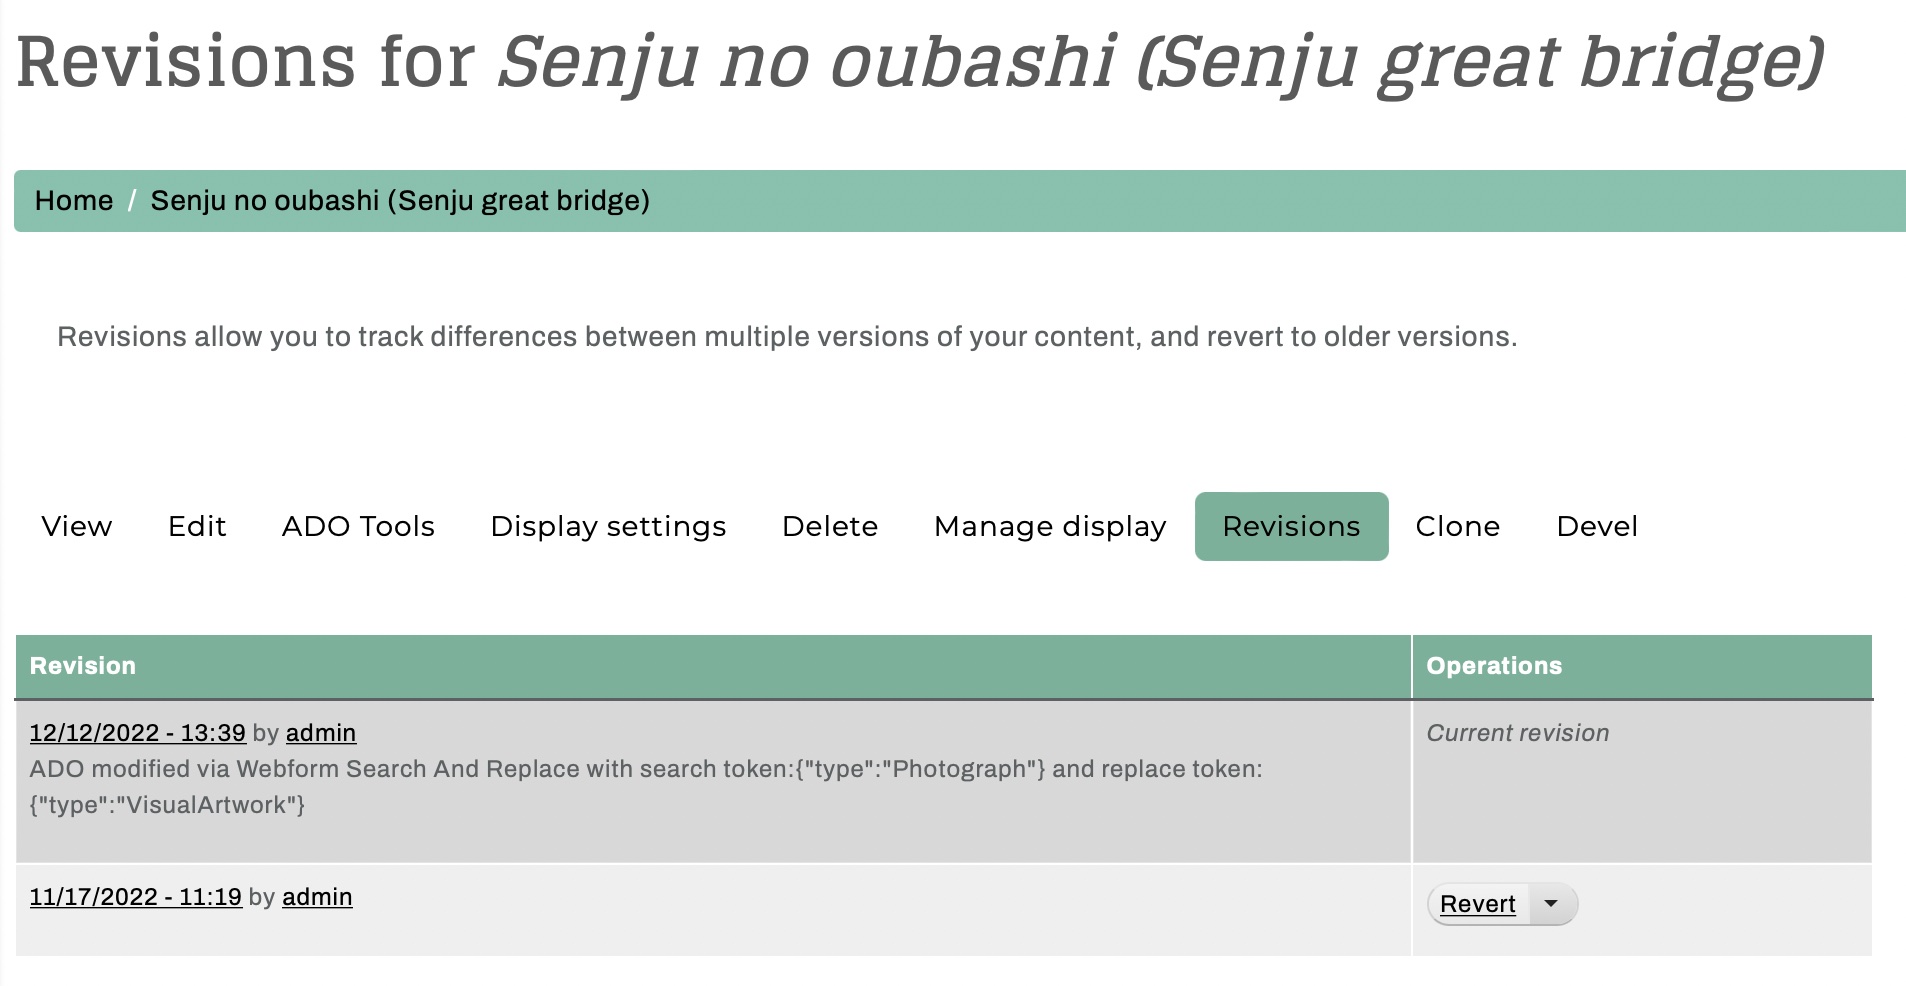This screenshot has height=986, width=1906.
Task: Open the 11/17/2022 - 11:19 revision
Action: [x=136, y=897]
